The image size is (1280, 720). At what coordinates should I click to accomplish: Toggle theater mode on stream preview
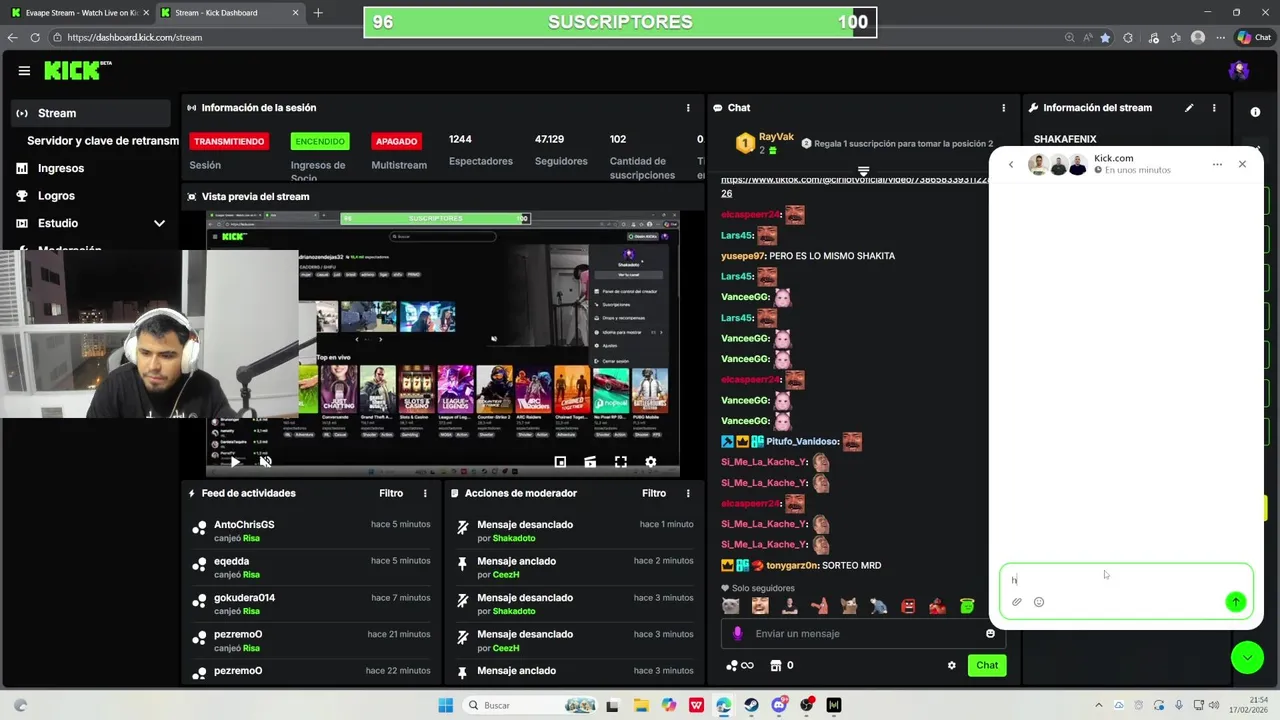590,462
